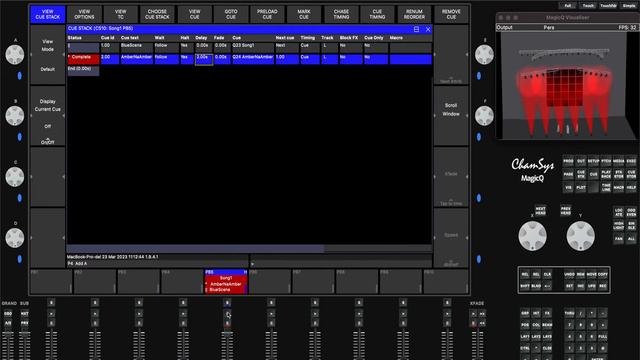Toggle the BLIND key
Viewport: 640px width, 360px height.
536,286
